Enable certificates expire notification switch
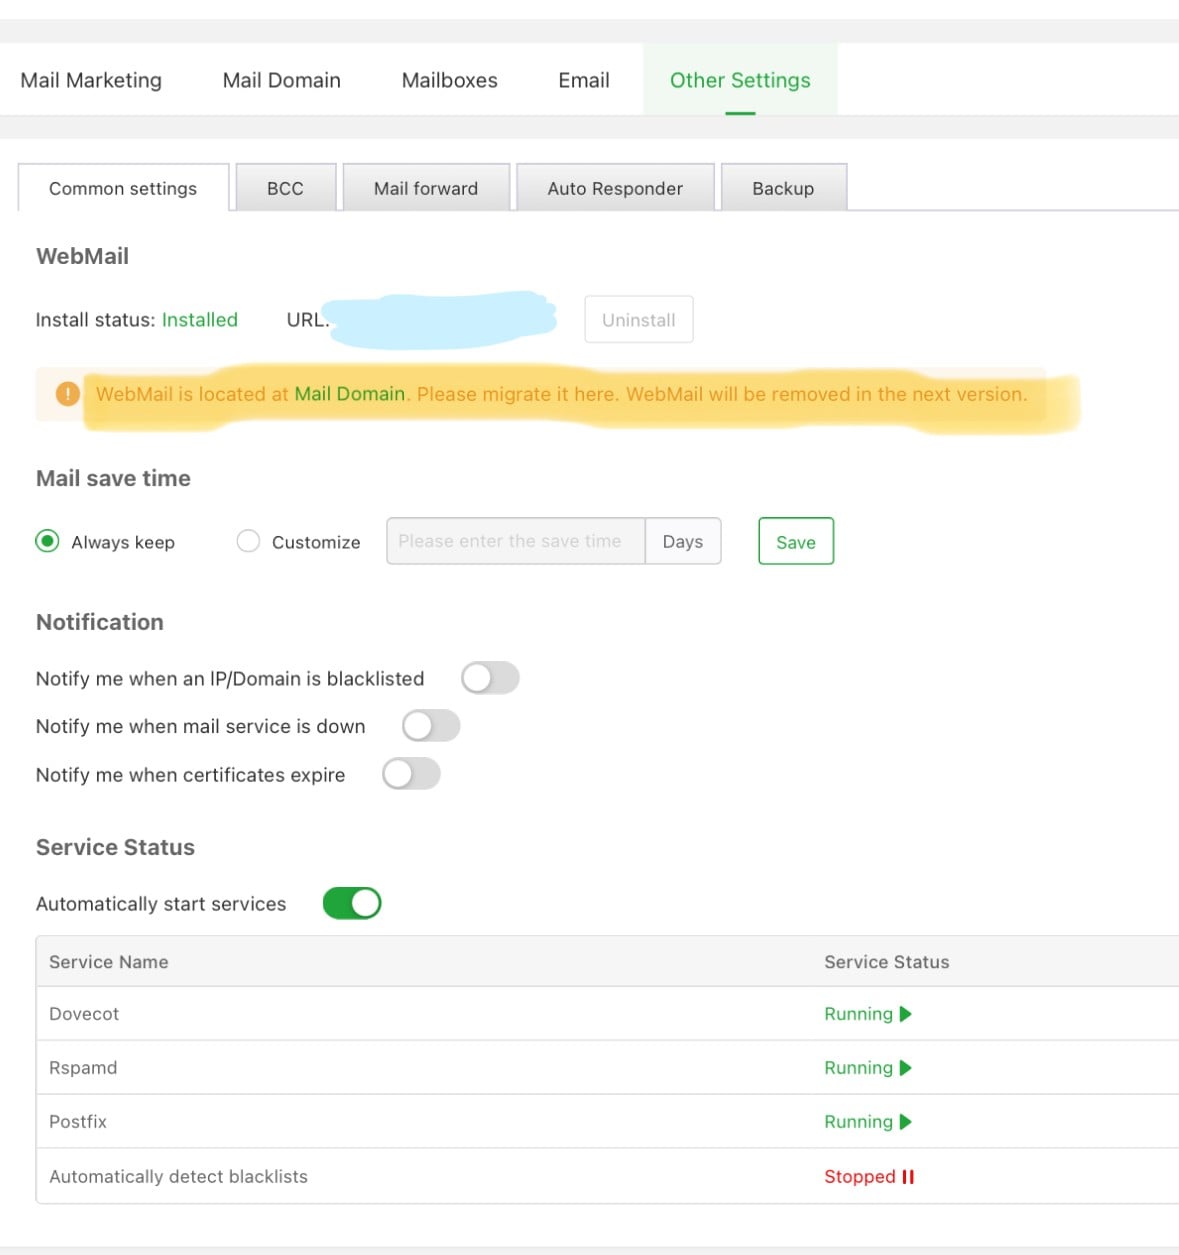This screenshot has height=1255, width=1179. pos(411,774)
